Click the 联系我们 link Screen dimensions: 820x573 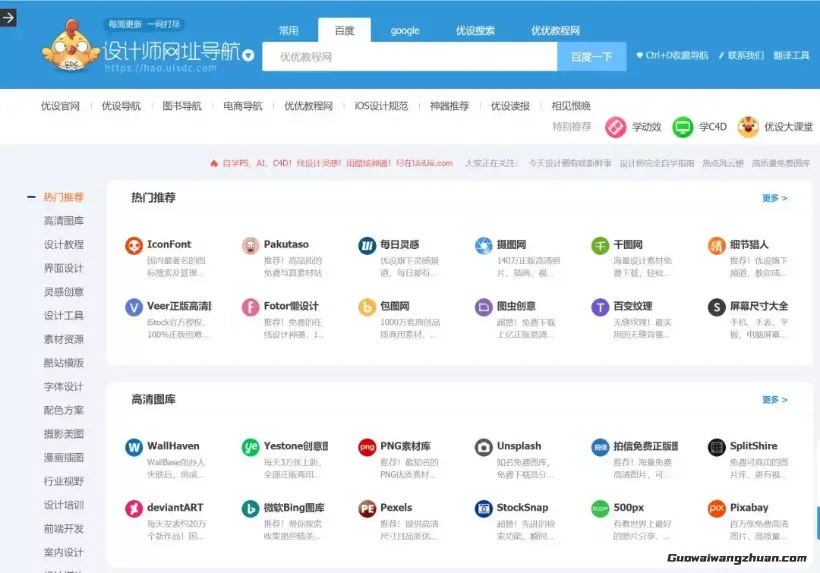[x=742, y=55]
